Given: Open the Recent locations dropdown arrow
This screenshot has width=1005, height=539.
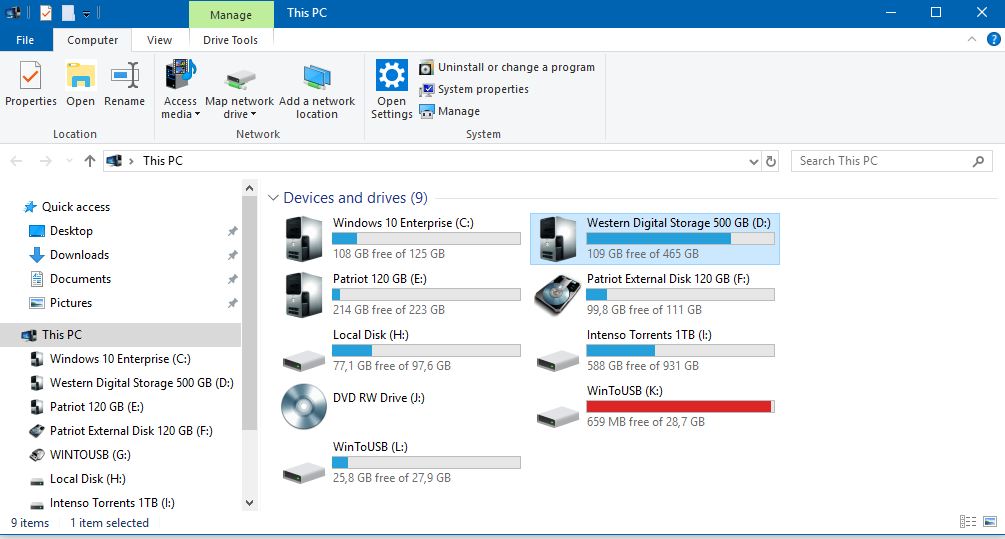Looking at the screenshot, I should 69,161.
